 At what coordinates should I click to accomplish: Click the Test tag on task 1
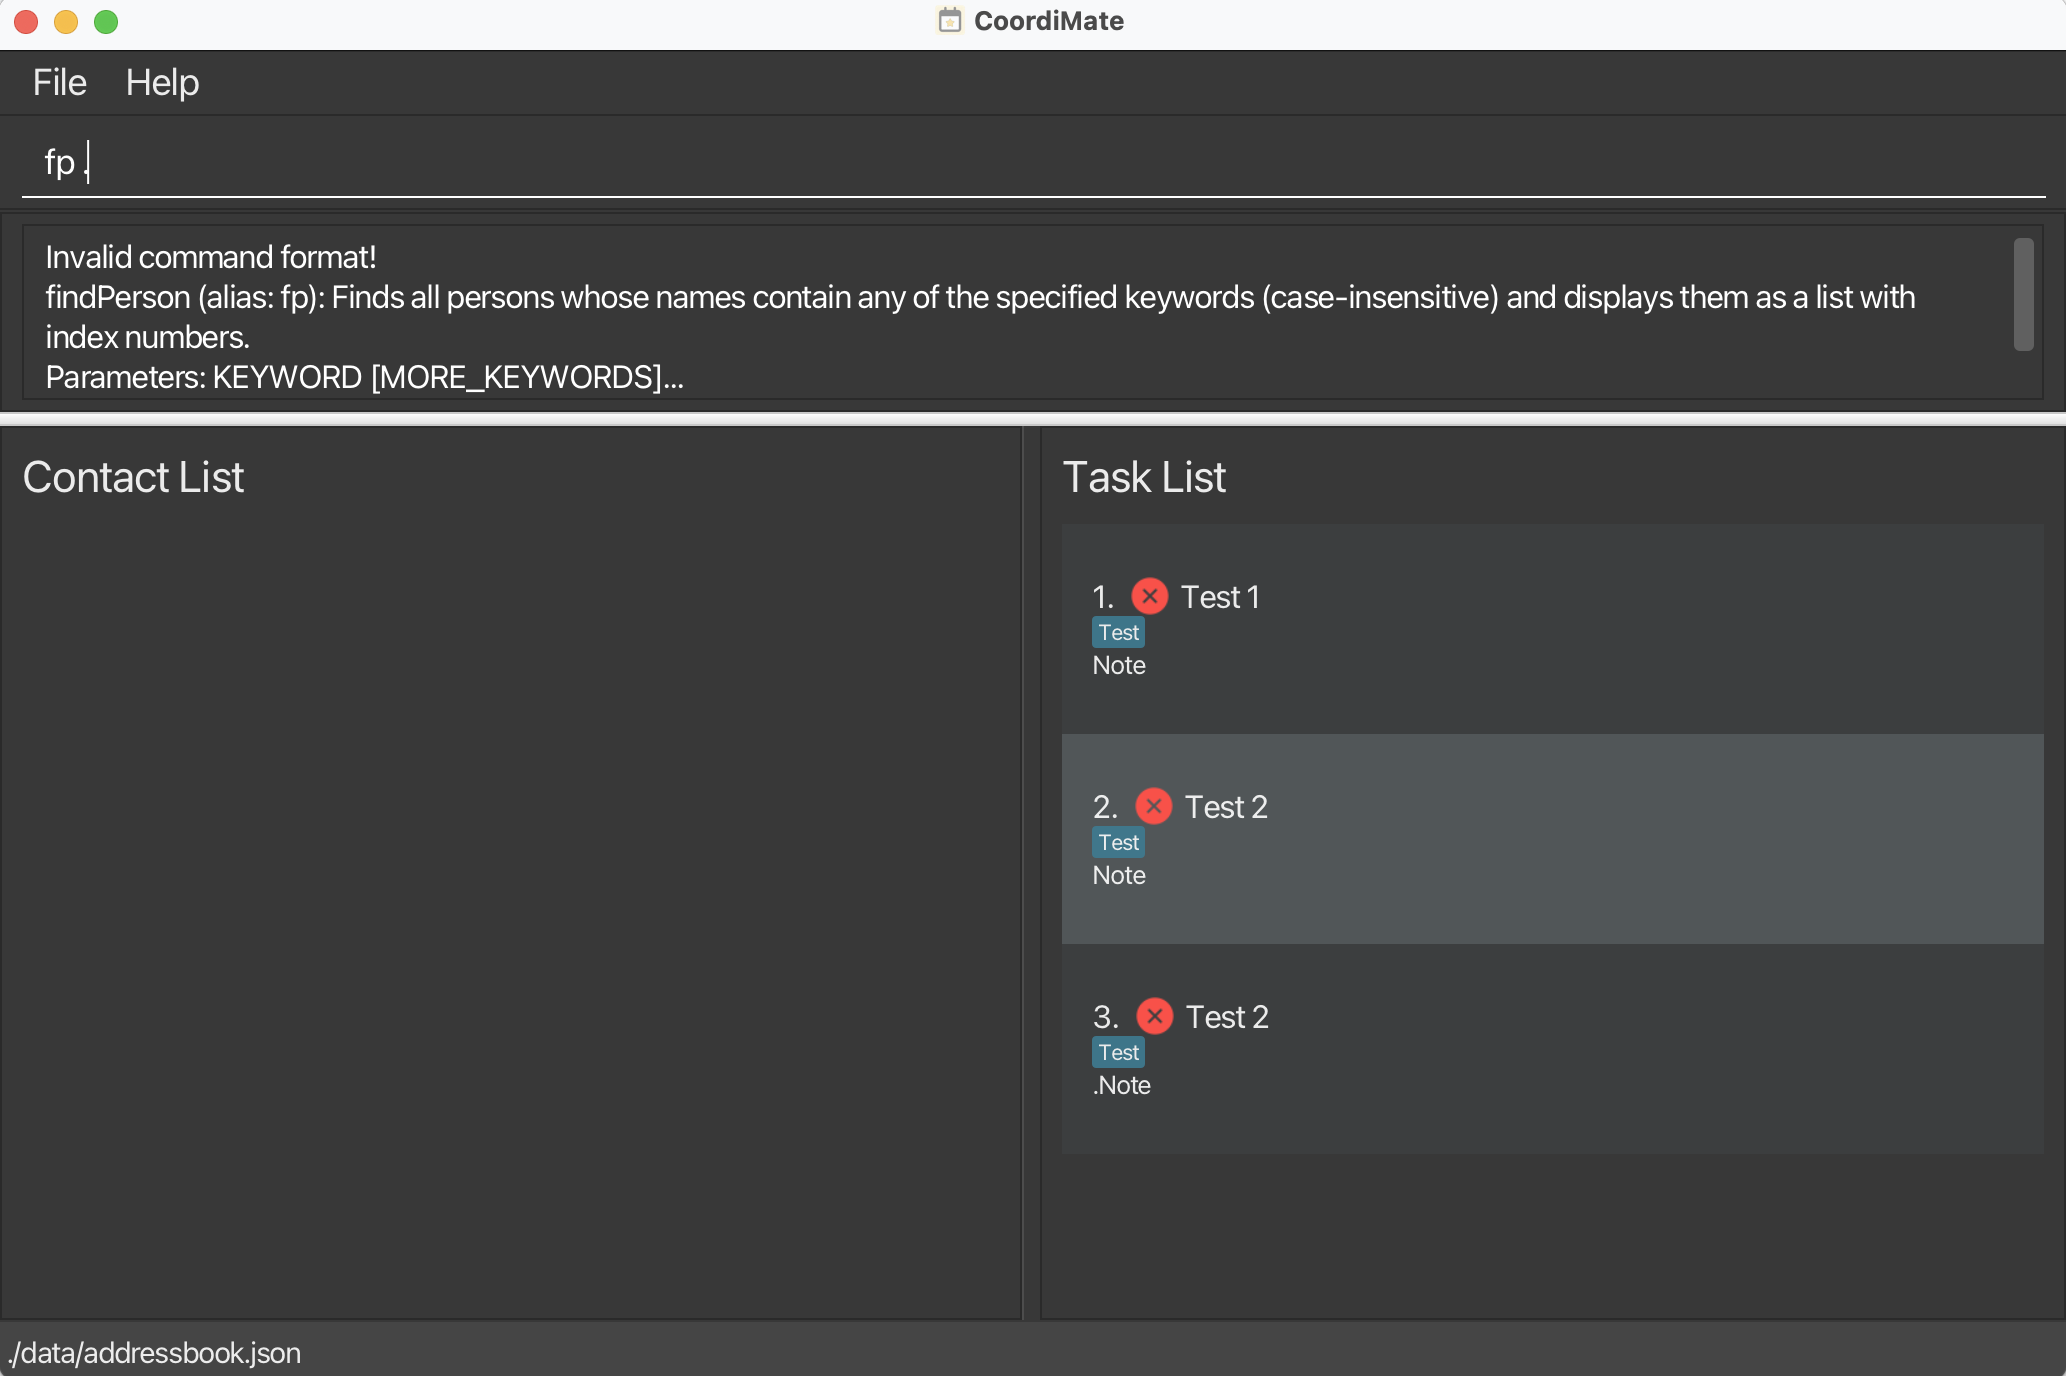pyautogui.click(x=1118, y=633)
